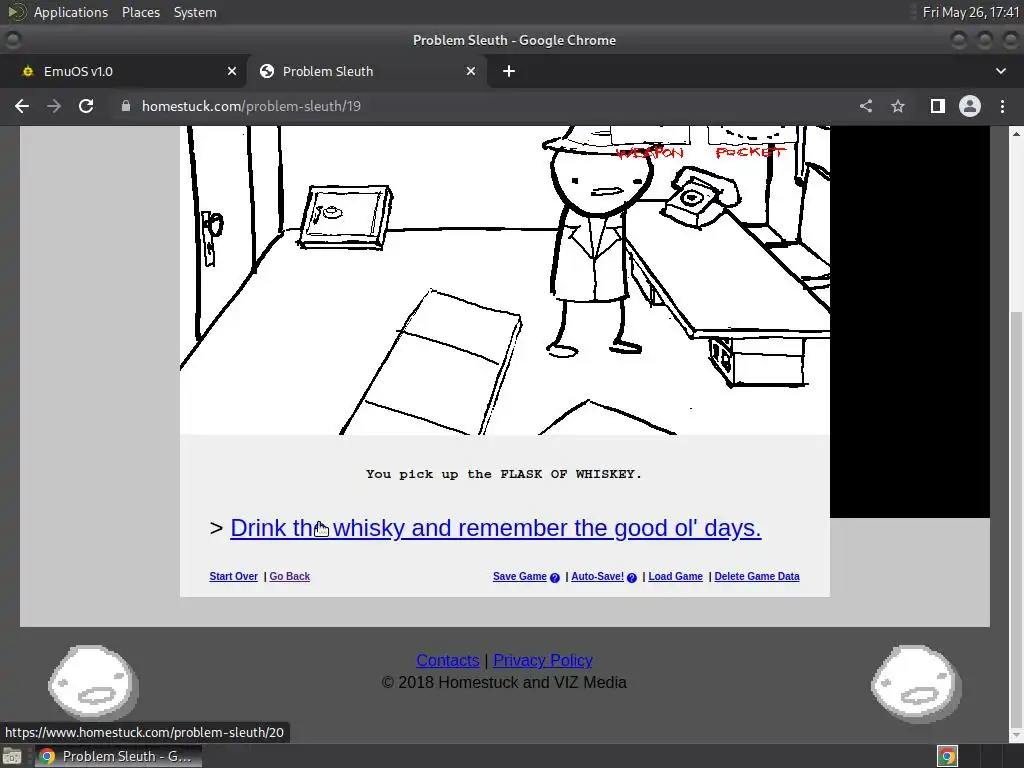The image size is (1024, 768).
Task: Click the EmuOS tab favicon
Action: coord(27,71)
